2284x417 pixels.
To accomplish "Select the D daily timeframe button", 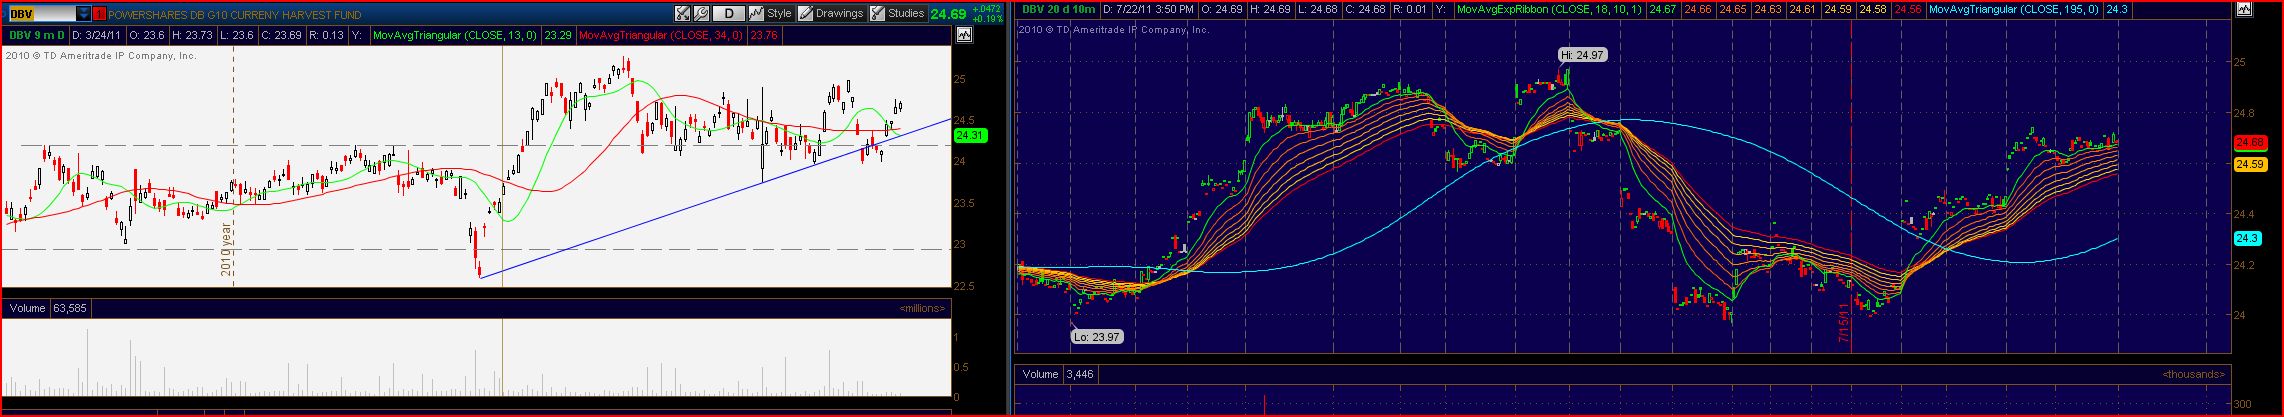I will (729, 14).
